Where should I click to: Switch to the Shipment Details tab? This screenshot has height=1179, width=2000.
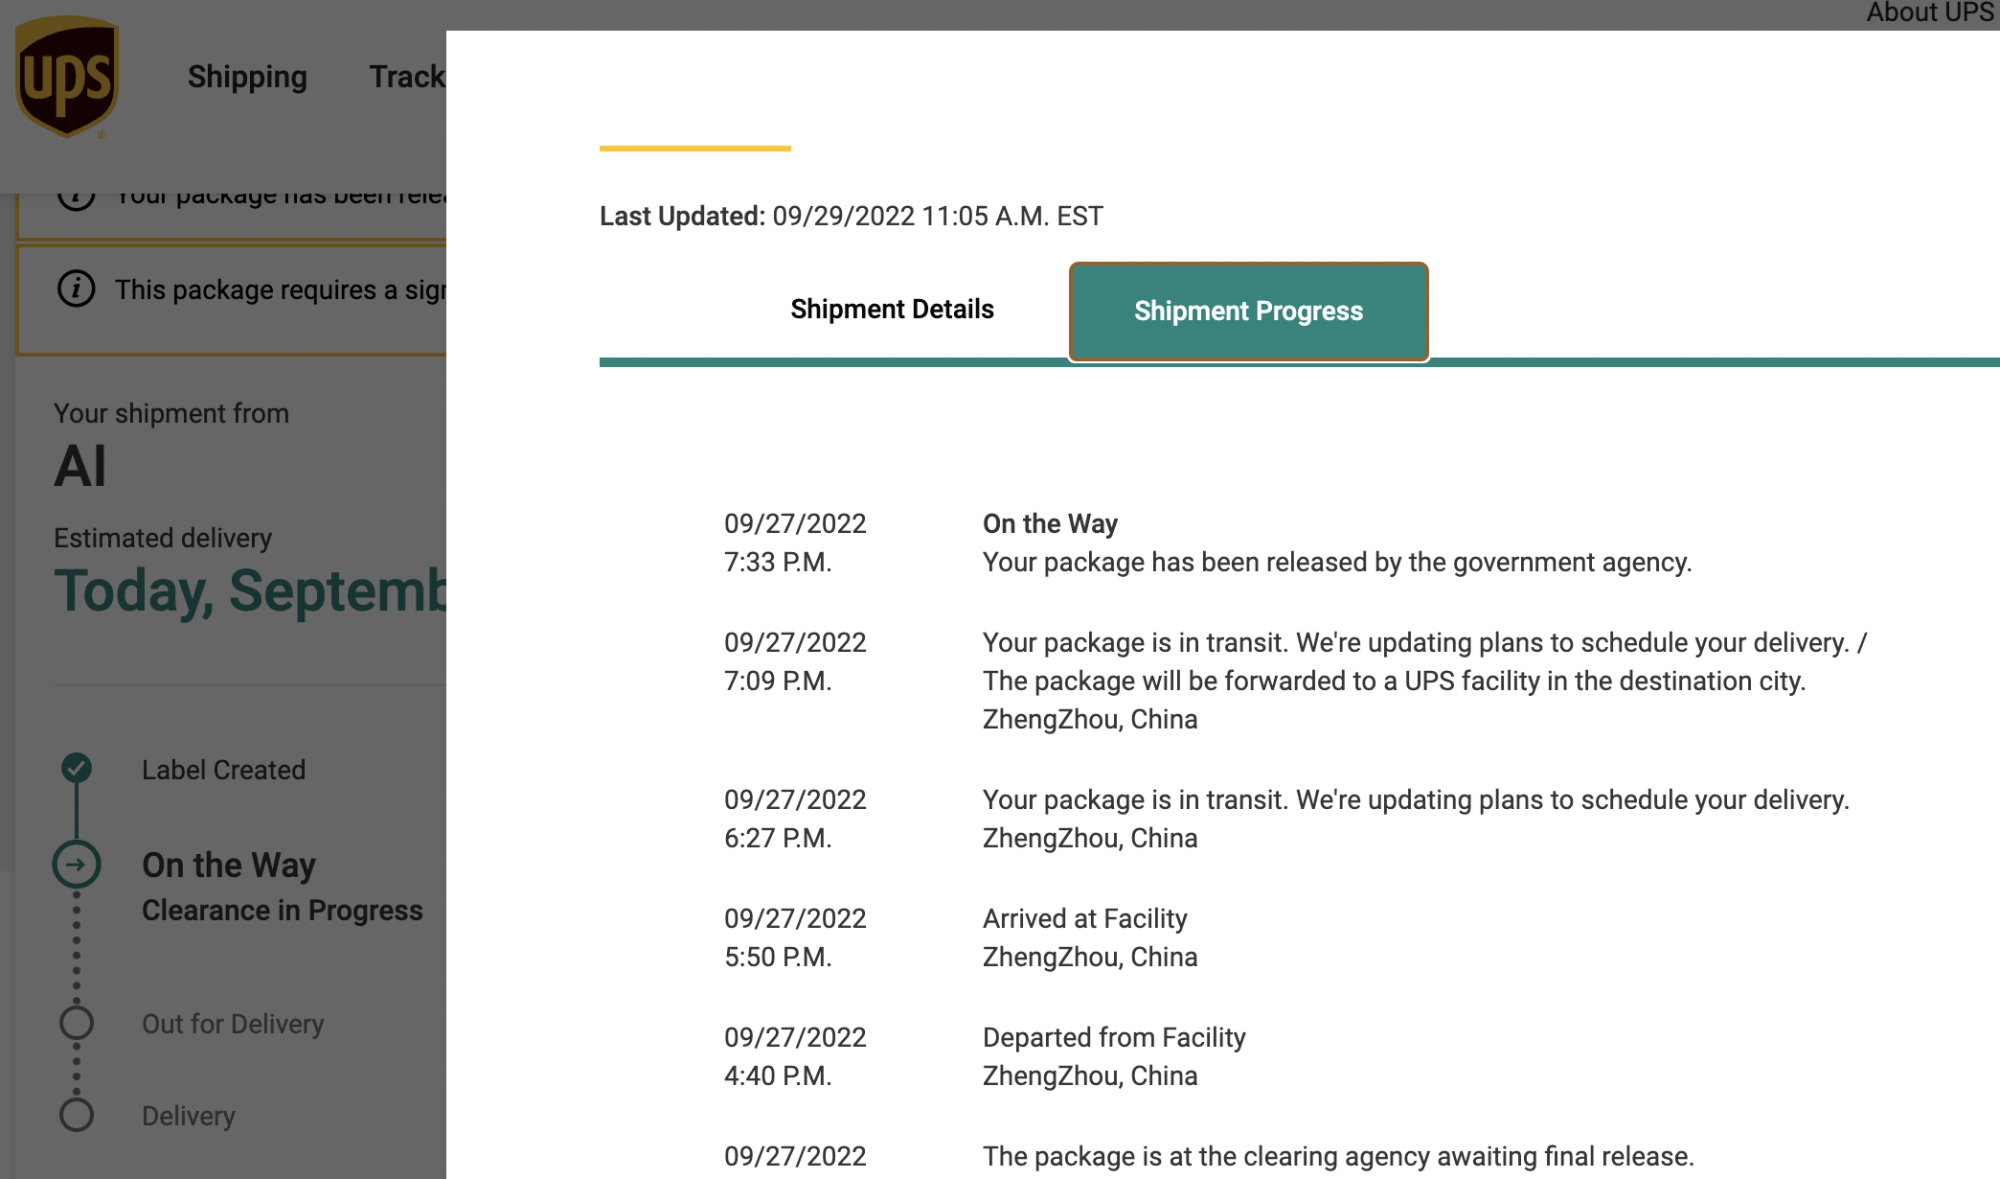pos(891,310)
